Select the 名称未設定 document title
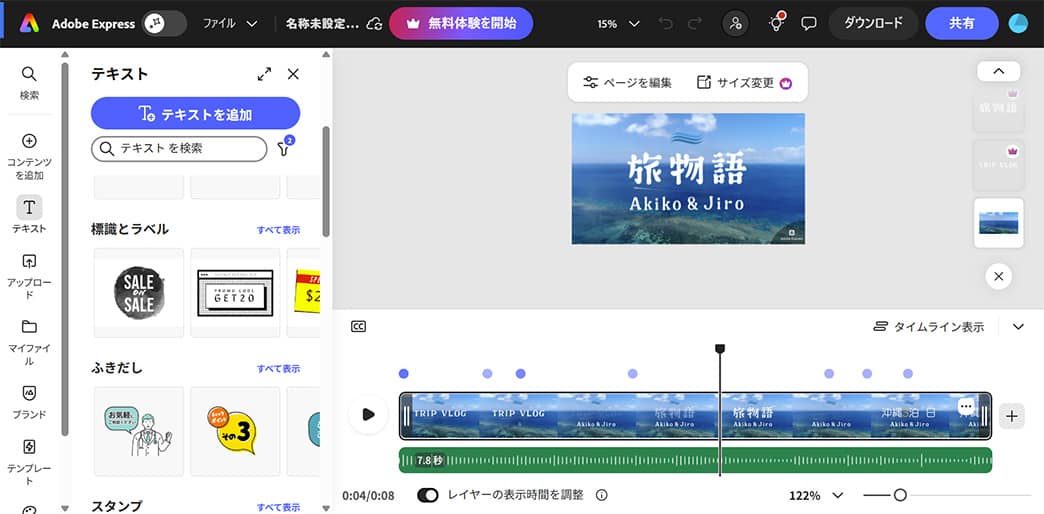Viewport: 1044px width, 514px height. (x=322, y=24)
